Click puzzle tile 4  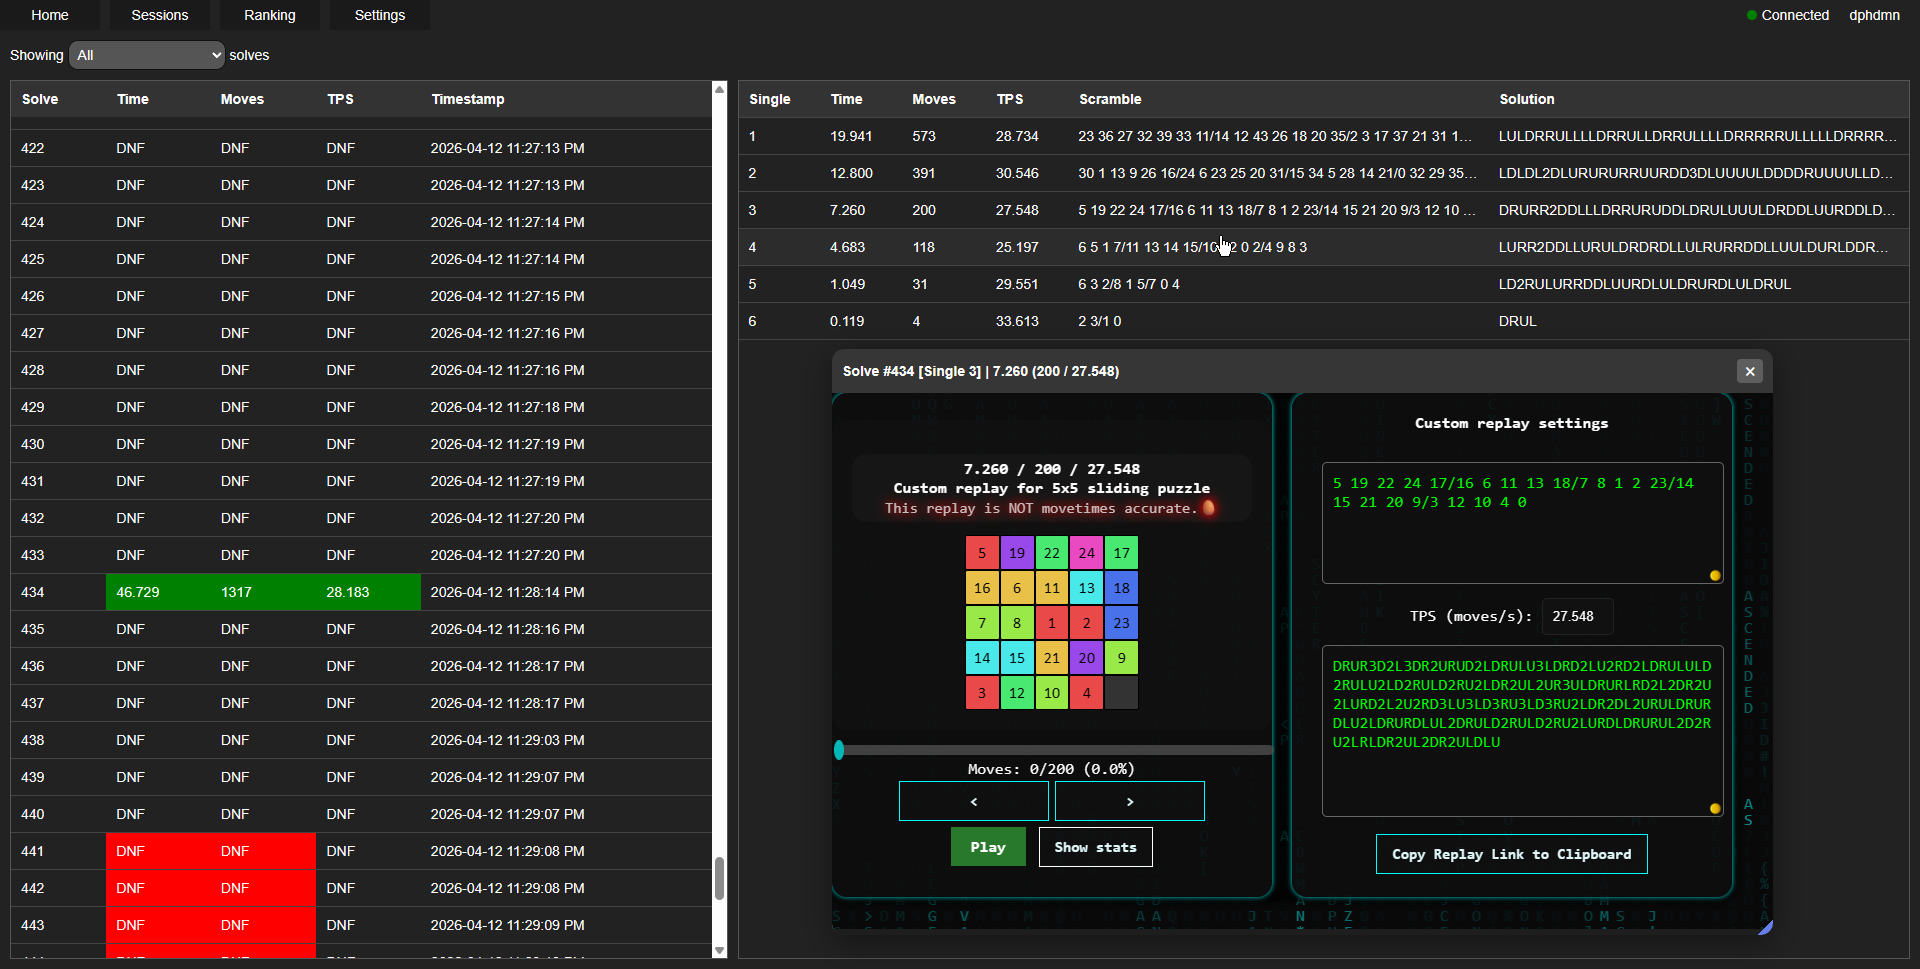[1087, 693]
